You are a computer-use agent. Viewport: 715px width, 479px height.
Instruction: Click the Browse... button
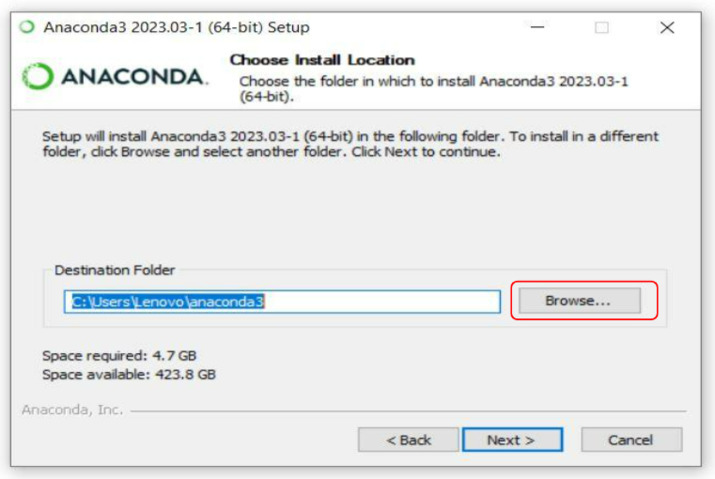click(x=577, y=300)
